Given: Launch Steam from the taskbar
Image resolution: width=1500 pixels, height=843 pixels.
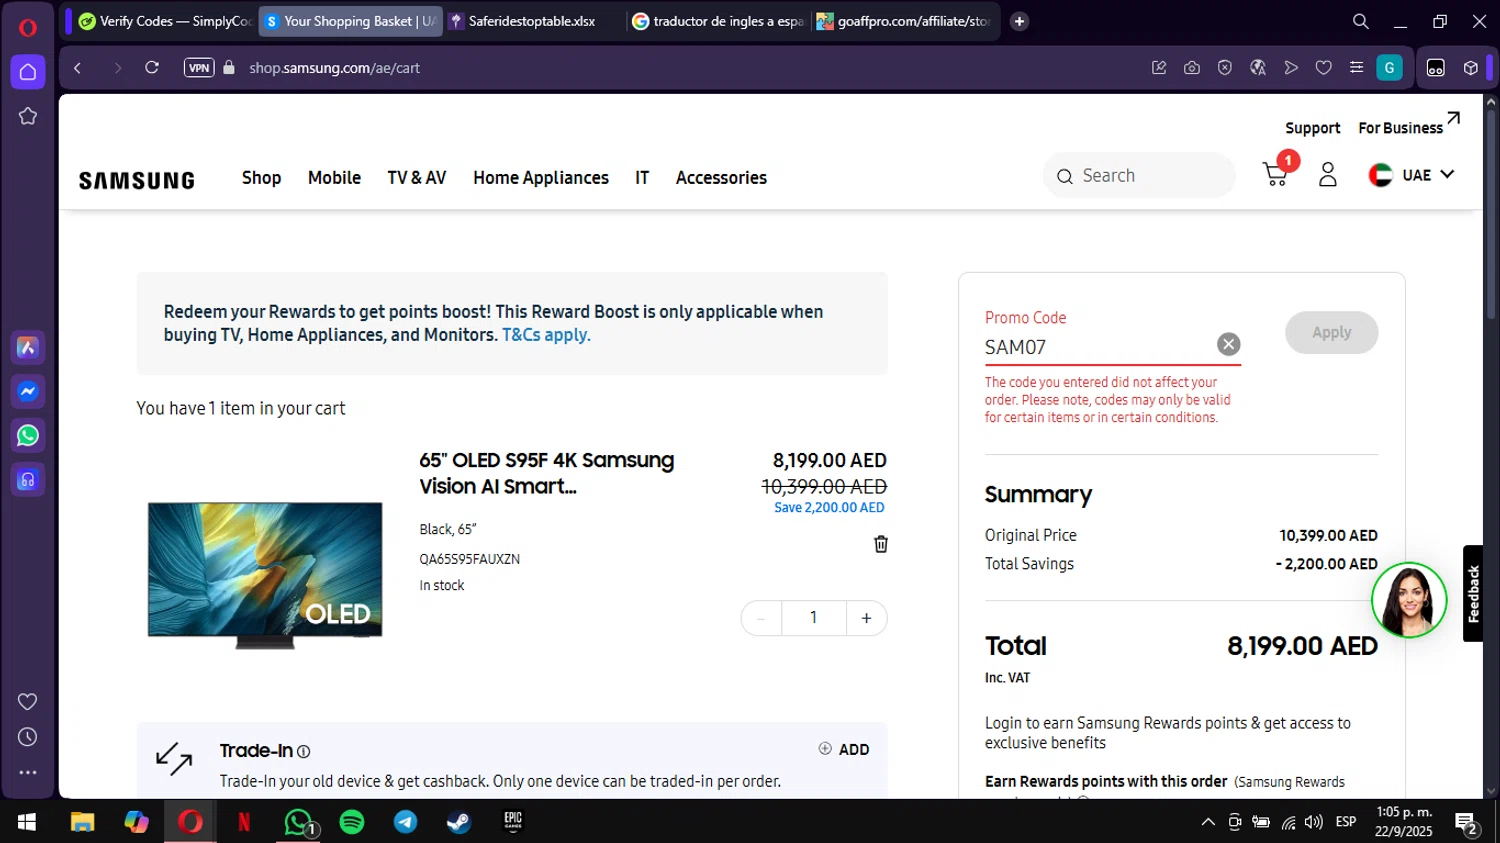Looking at the screenshot, I should (459, 822).
